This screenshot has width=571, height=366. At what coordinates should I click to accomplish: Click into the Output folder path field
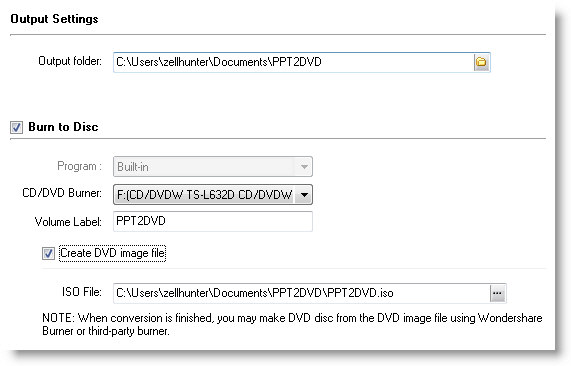click(294, 62)
